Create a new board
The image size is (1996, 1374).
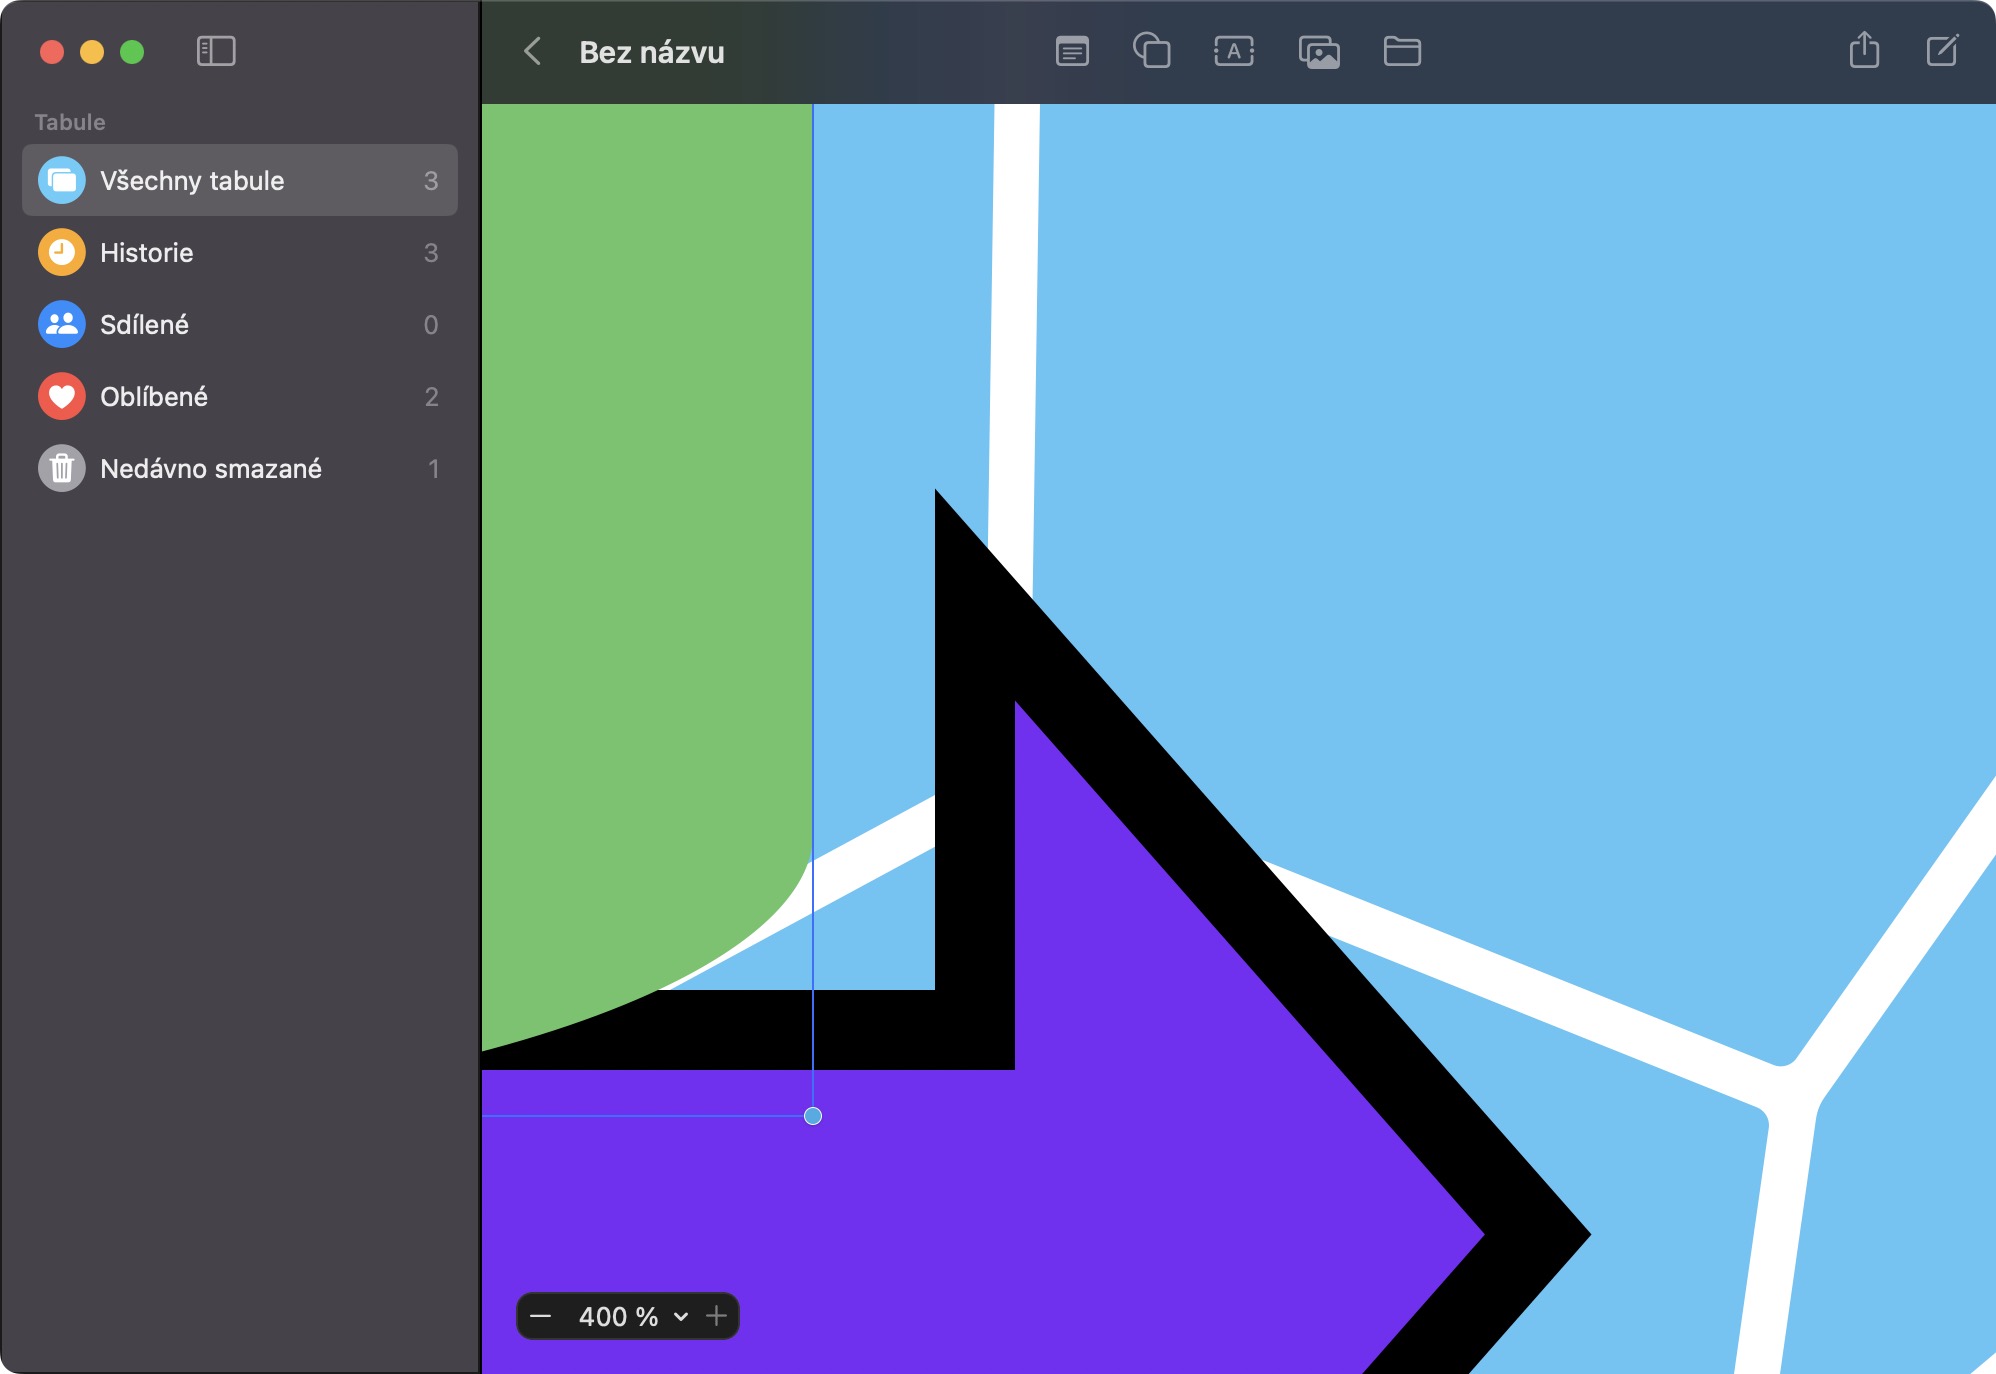1942,50
